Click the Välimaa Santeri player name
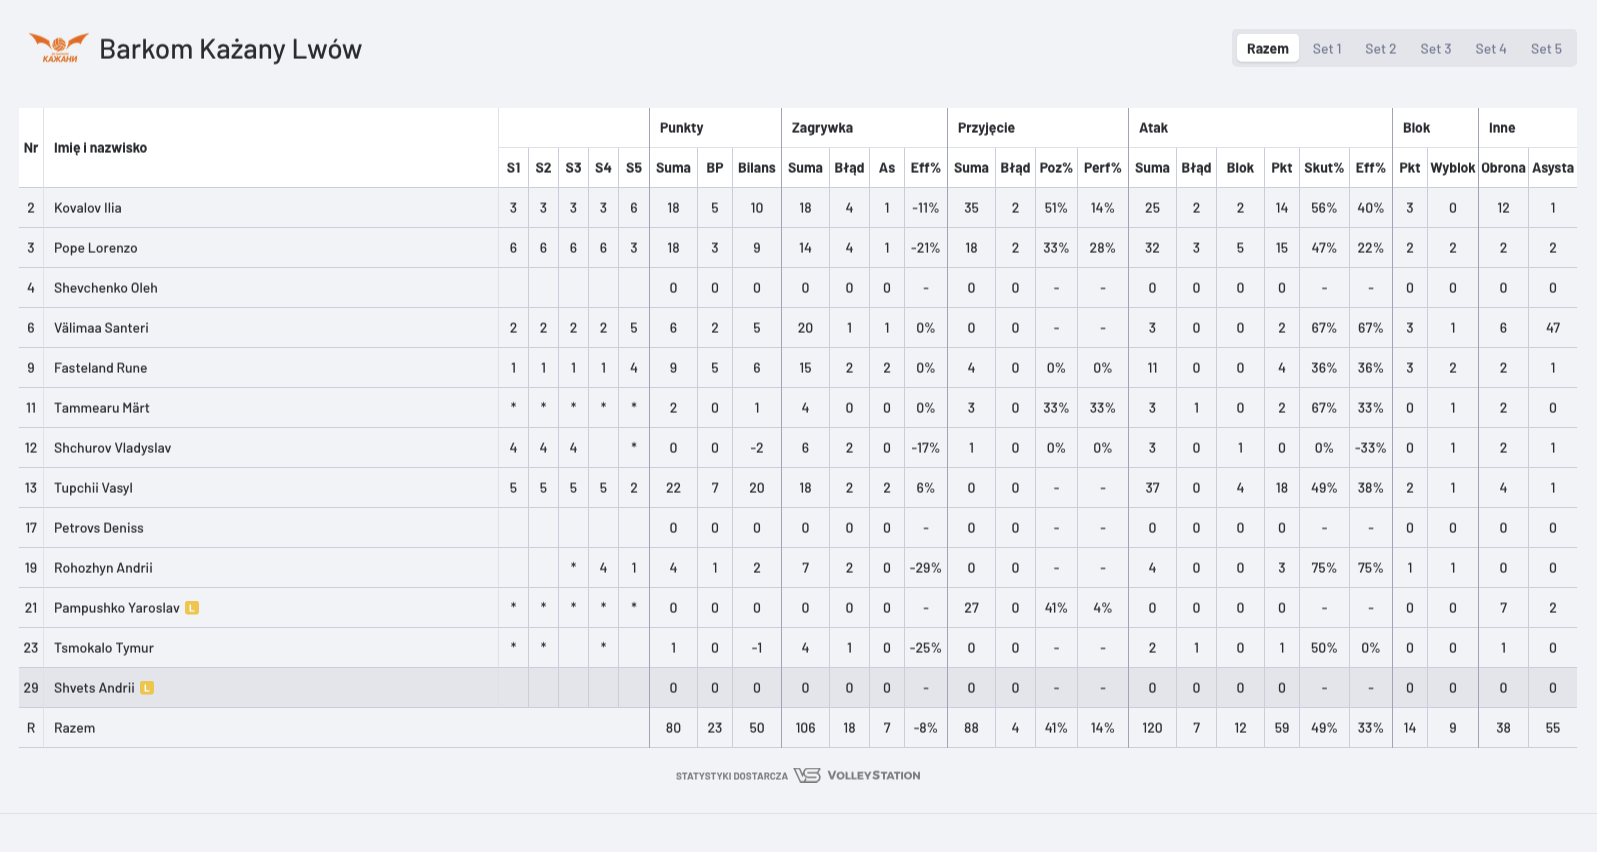 pos(101,328)
